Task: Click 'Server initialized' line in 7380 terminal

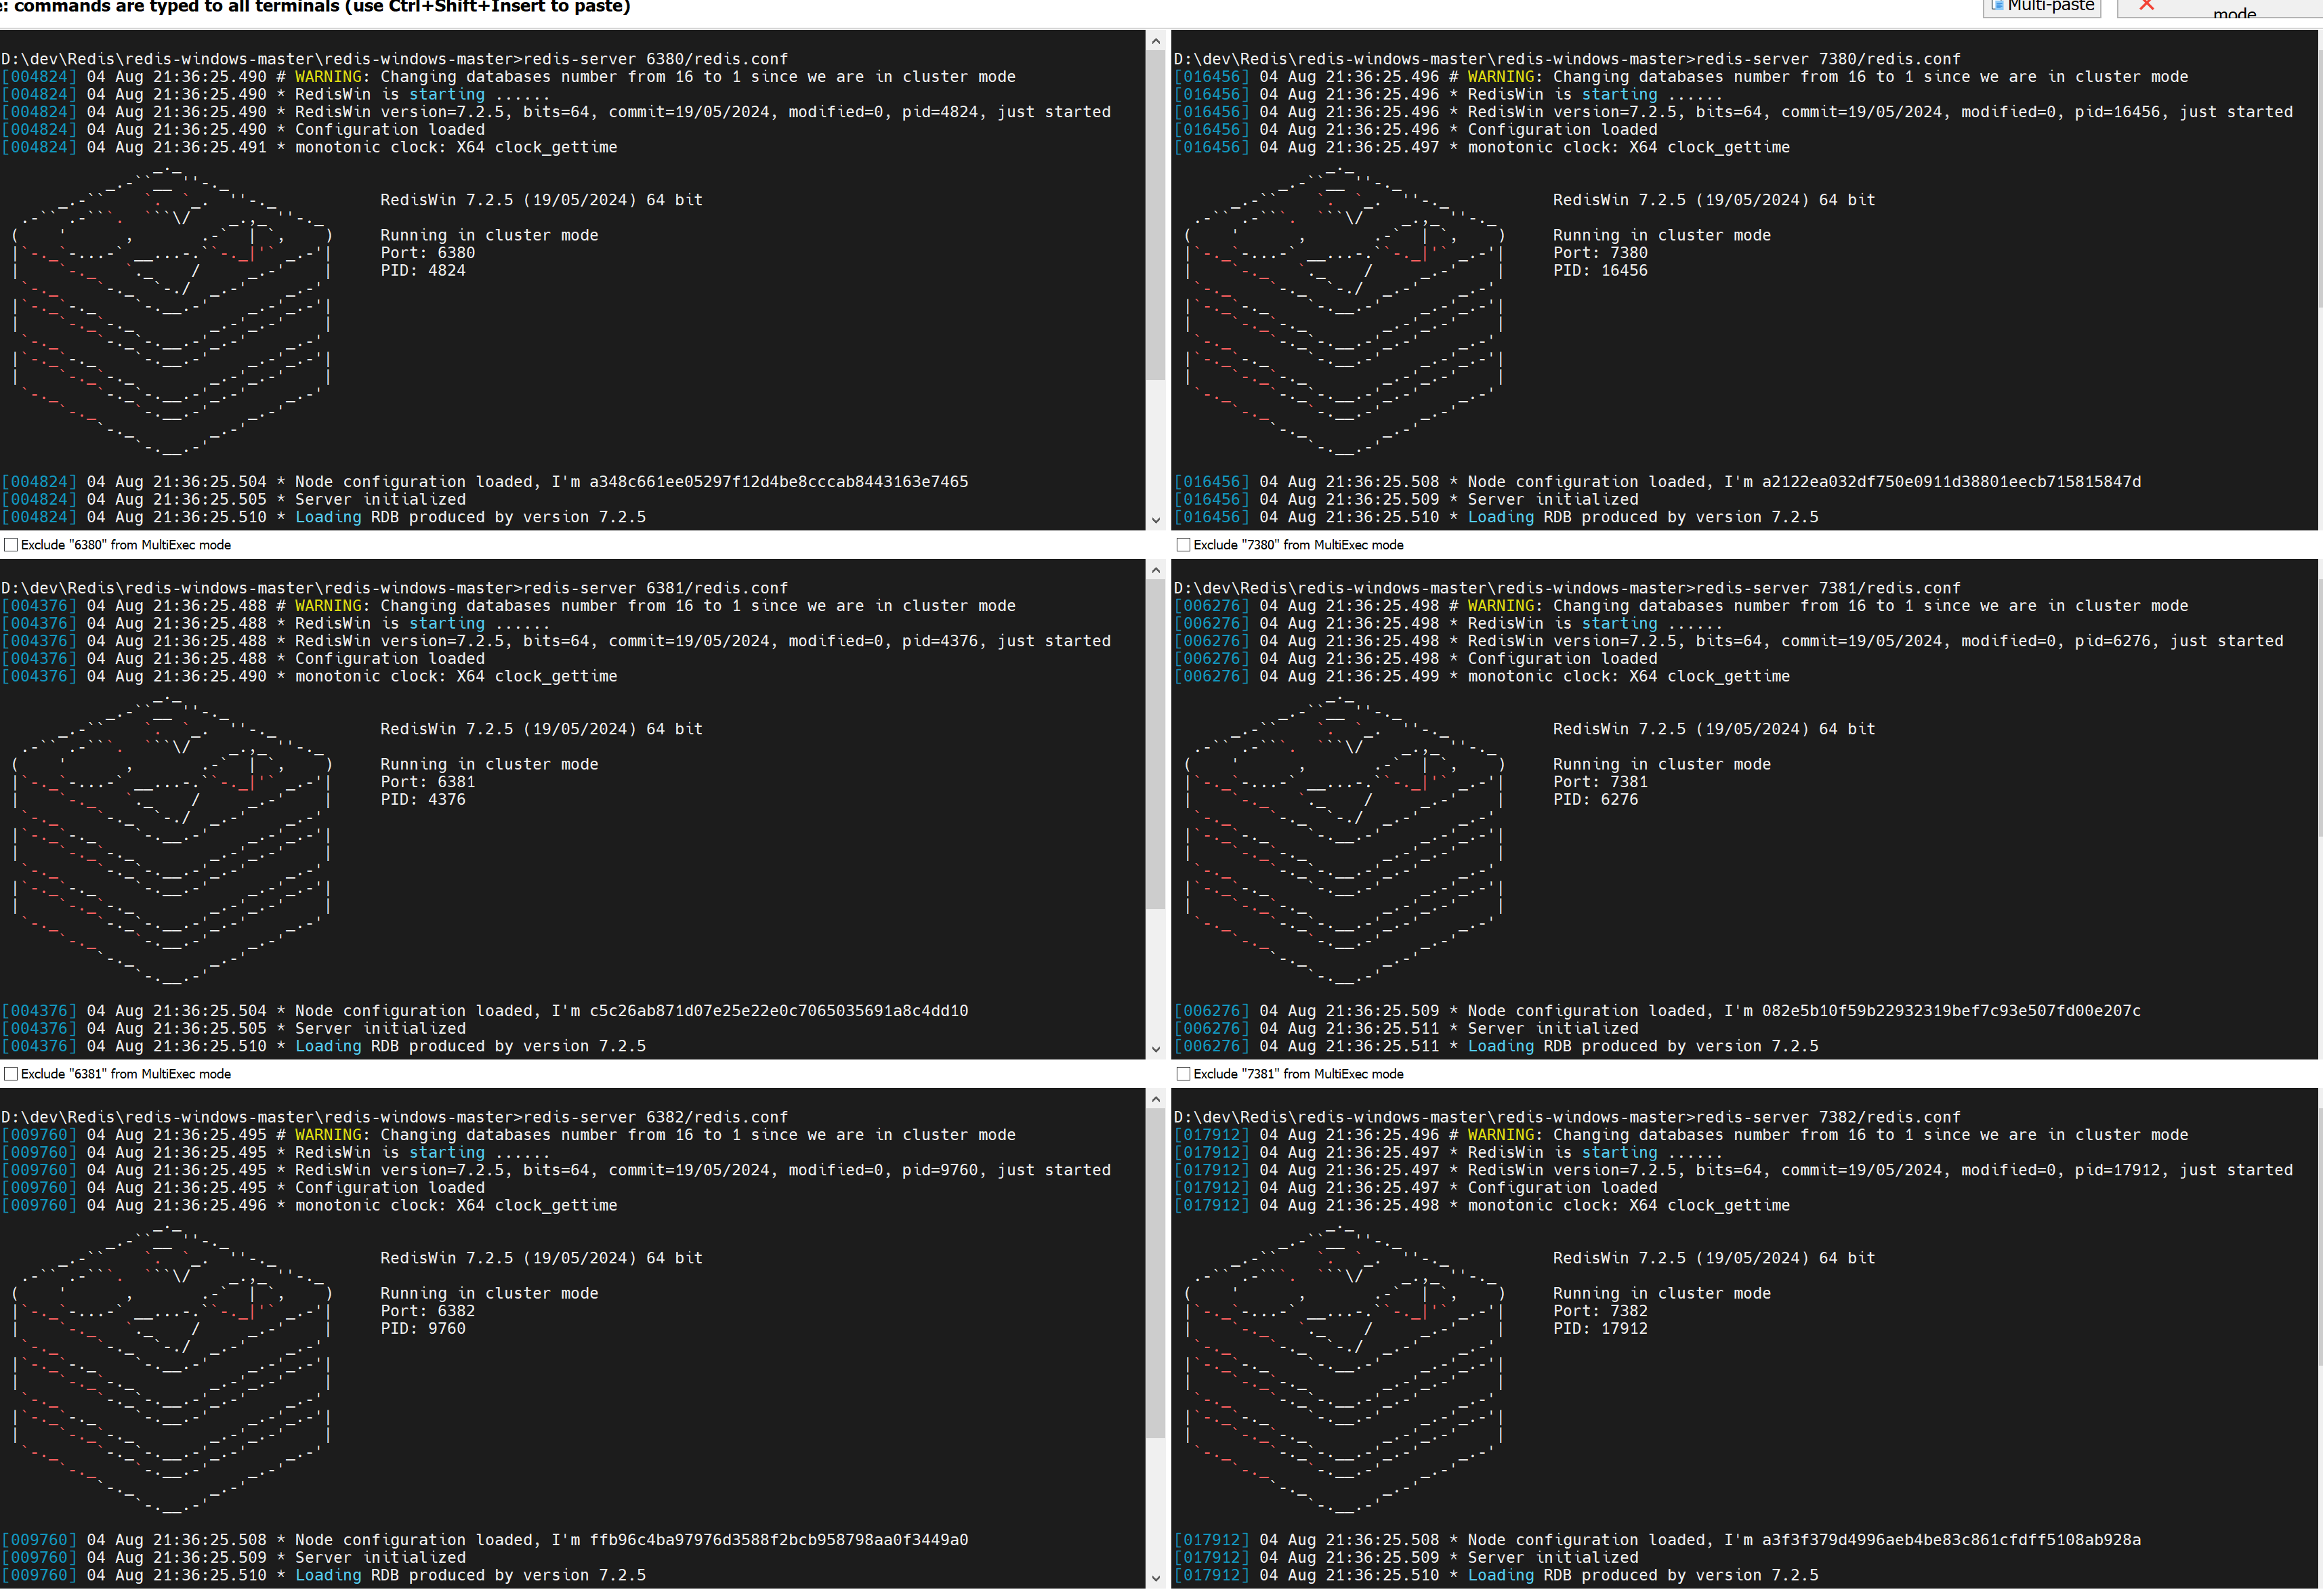Action: (1553, 500)
